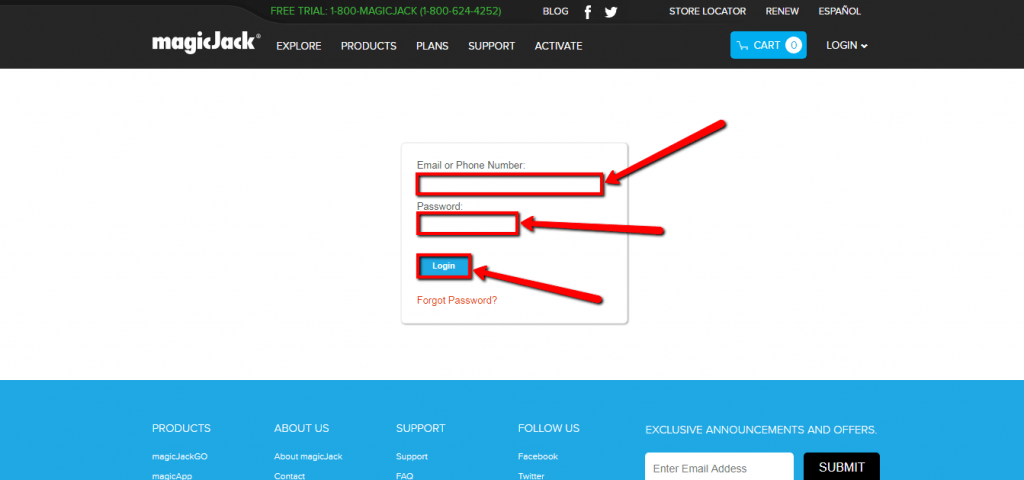Click the black SUBMIT button
Viewport: 1024px width, 480px height.
841,466
